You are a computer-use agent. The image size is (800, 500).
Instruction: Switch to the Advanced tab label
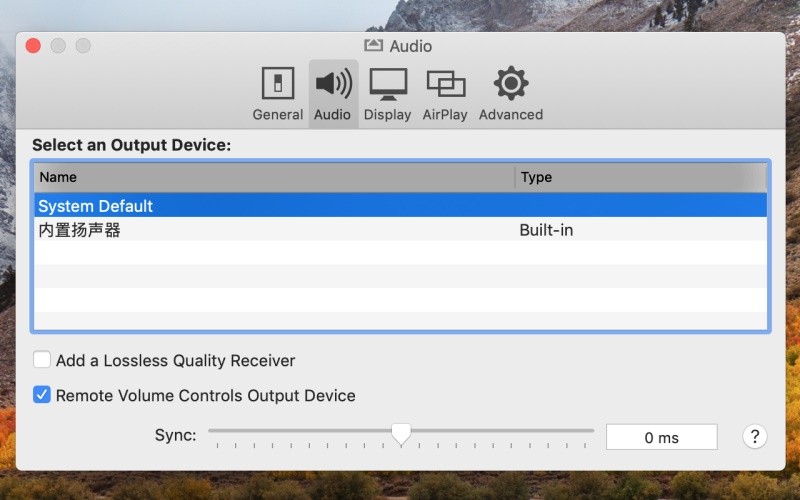click(x=511, y=114)
